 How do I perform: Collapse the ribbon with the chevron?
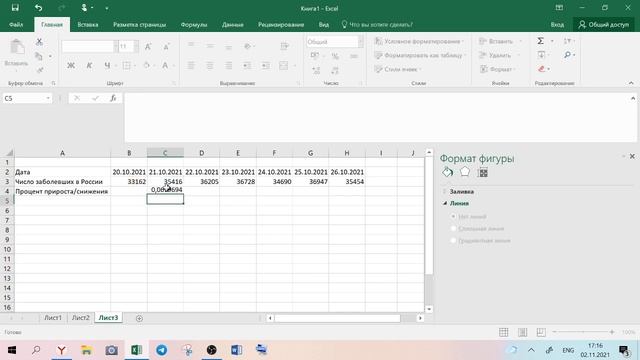(631, 83)
